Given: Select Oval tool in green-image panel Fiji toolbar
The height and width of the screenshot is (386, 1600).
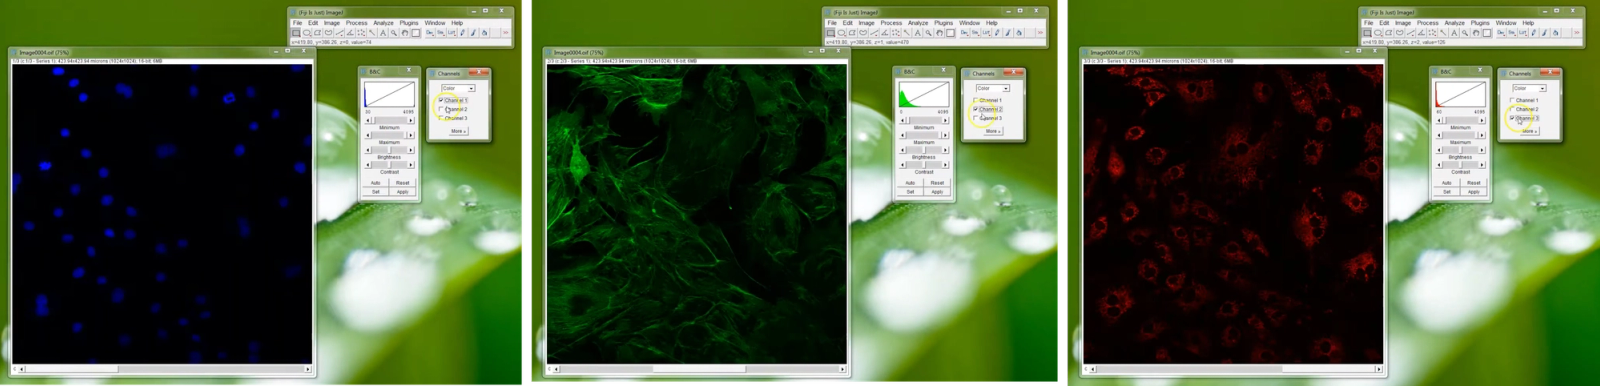Looking at the screenshot, I should [842, 33].
